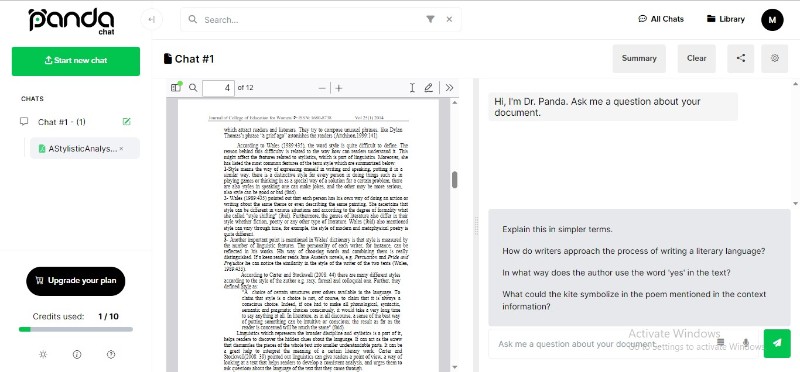Click the search input at the top

(311, 19)
